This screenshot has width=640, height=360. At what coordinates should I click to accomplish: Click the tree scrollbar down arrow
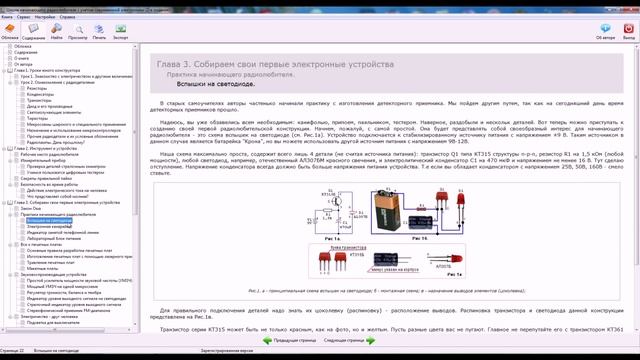pyautogui.click(x=136, y=325)
